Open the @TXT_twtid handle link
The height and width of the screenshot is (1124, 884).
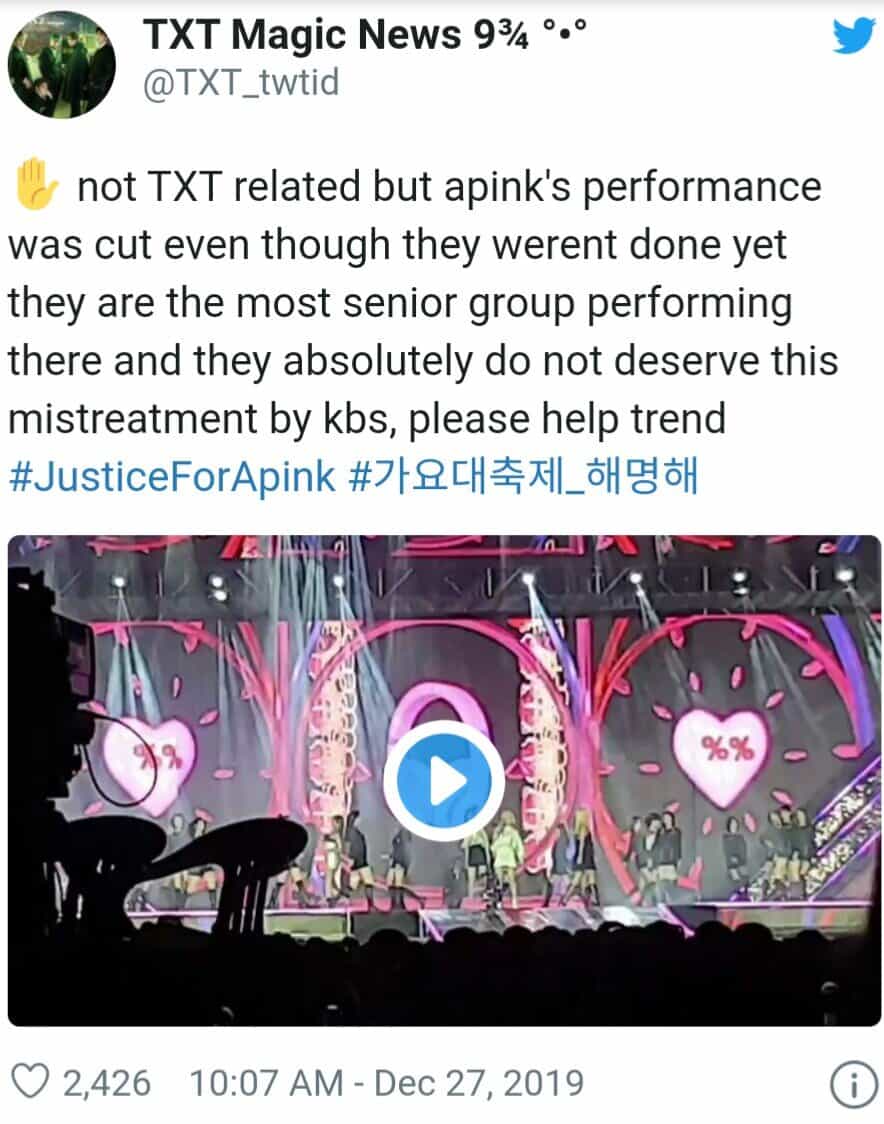click(x=241, y=83)
